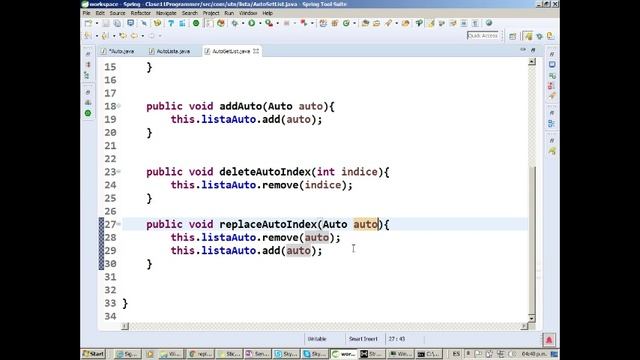Click the New Java Class green C icon
This screenshot has width=640, height=360.
click(346, 23)
